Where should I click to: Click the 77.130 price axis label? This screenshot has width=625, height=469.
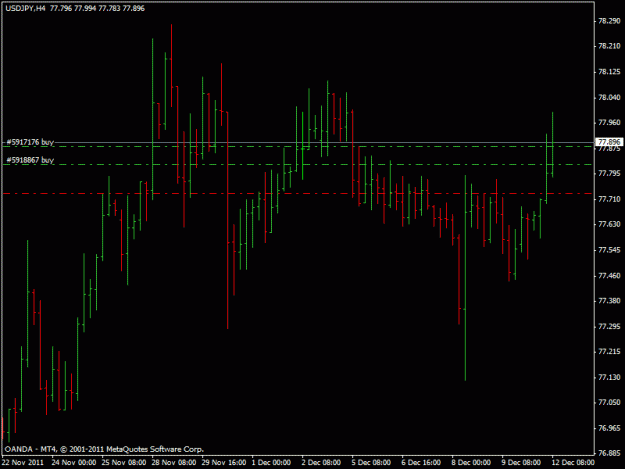point(609,377)
